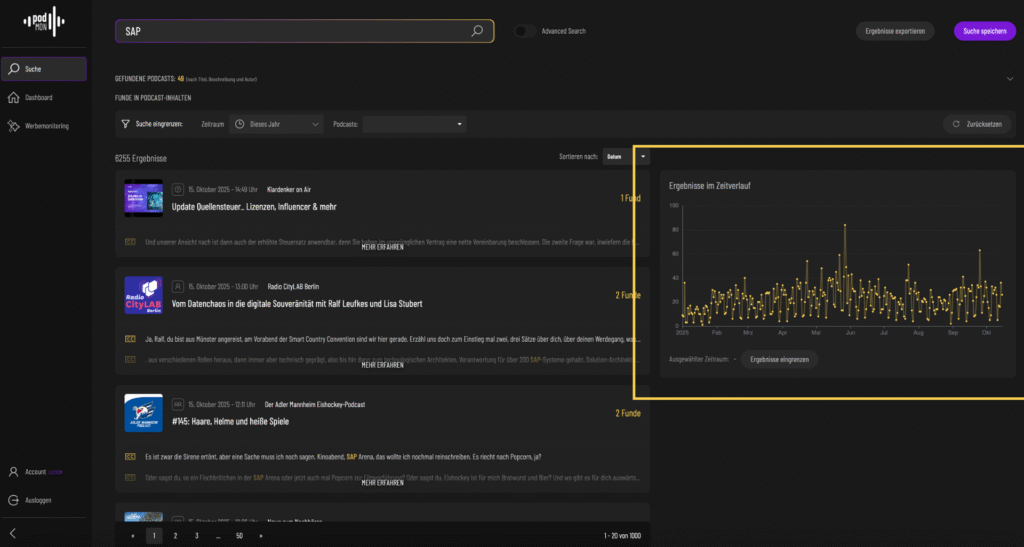Image resolution: width=1024 pixels, height=547 pixels.
Task: Click the Account person icon
Action: point(13,471)
